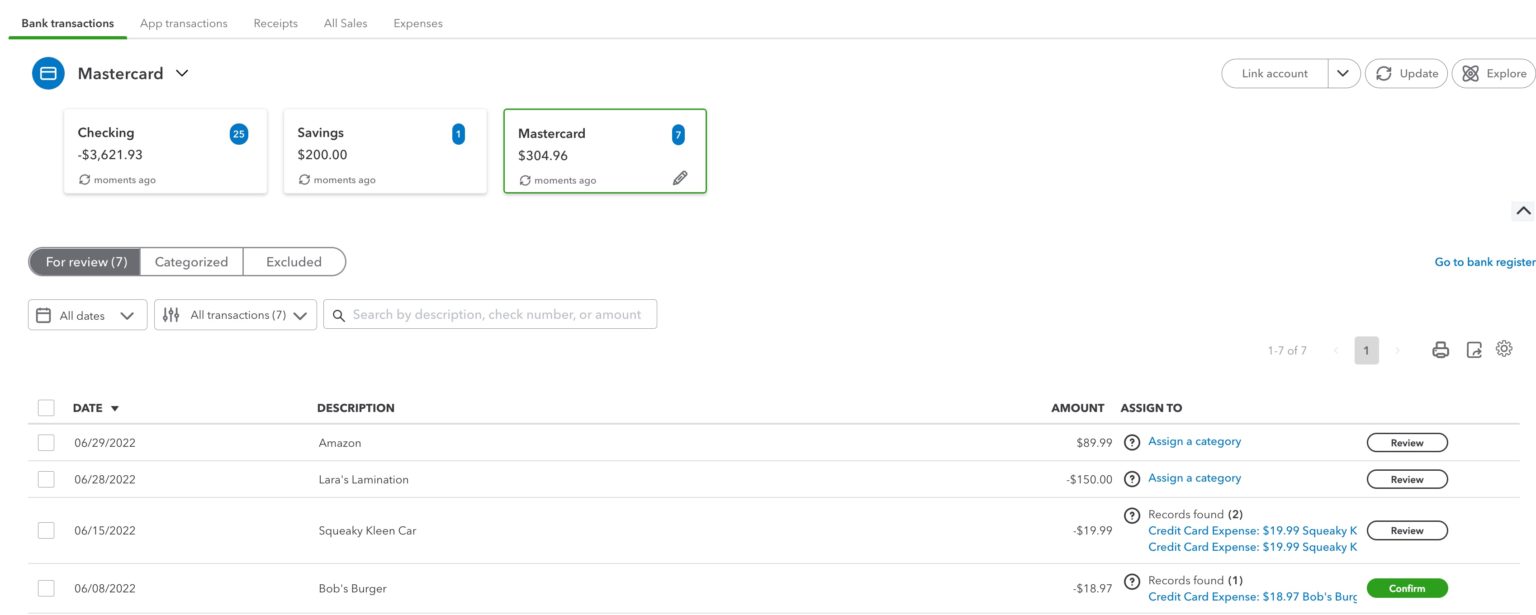Click the calendar icon in All dates
The width and height of the screenshot is (1536, 615).
pyautogui.click(x=41, y=314)
